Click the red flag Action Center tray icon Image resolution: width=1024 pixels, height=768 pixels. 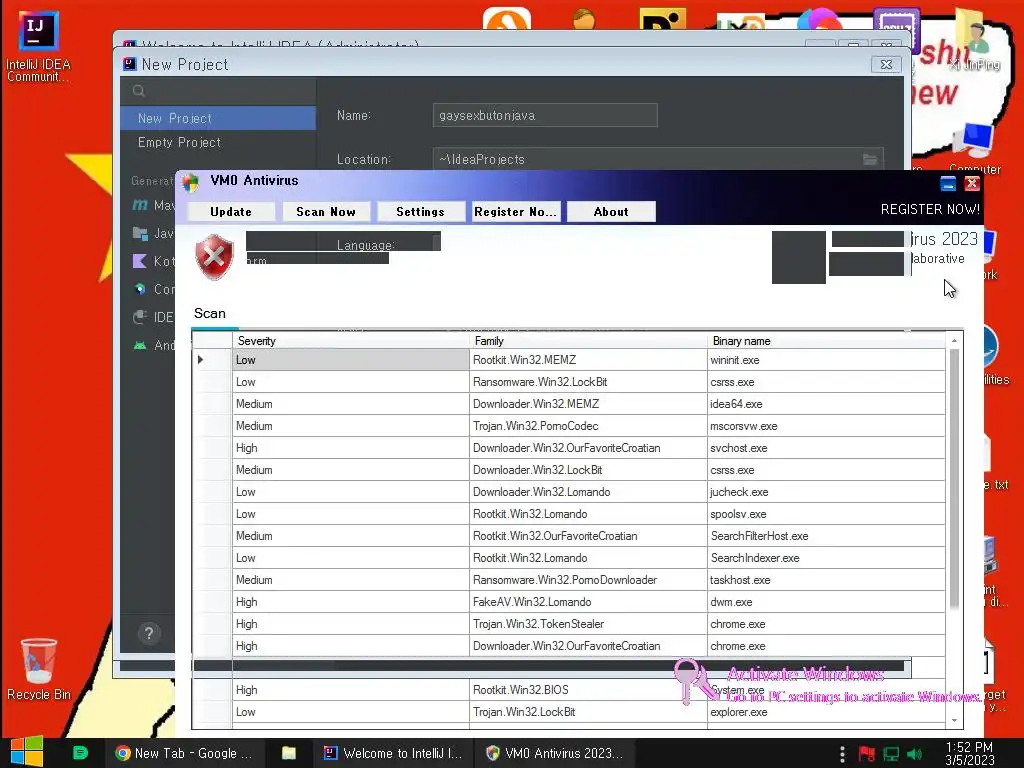(867, 754)
